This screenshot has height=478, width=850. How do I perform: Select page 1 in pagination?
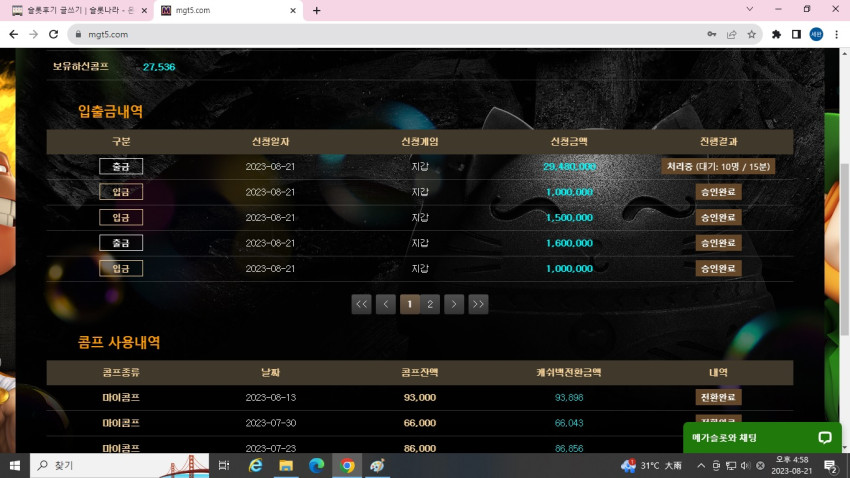pos(409,304)
